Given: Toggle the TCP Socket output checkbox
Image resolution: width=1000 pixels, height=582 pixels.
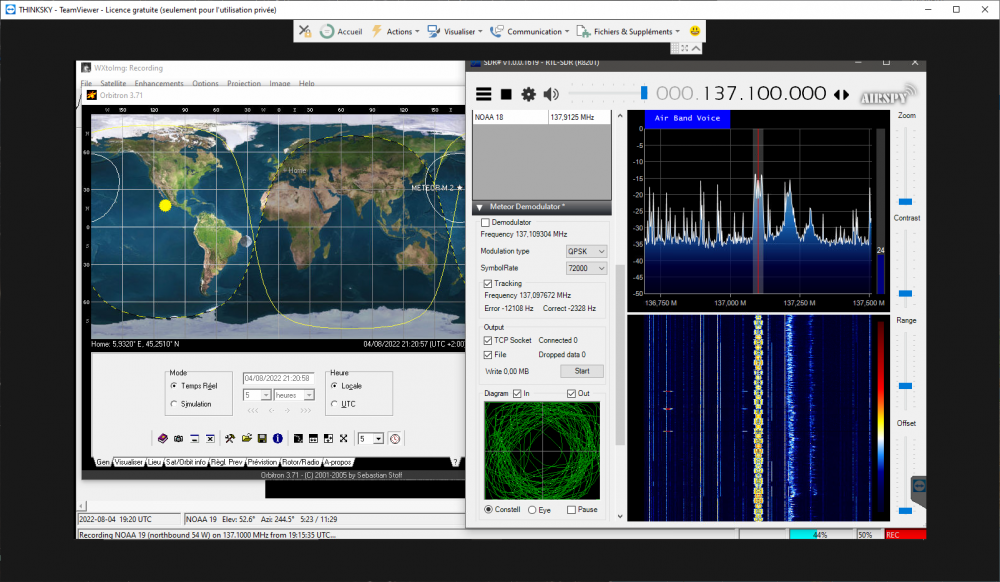Looking at the screenshot, I should pyautogui.click(x=488, y=340).
